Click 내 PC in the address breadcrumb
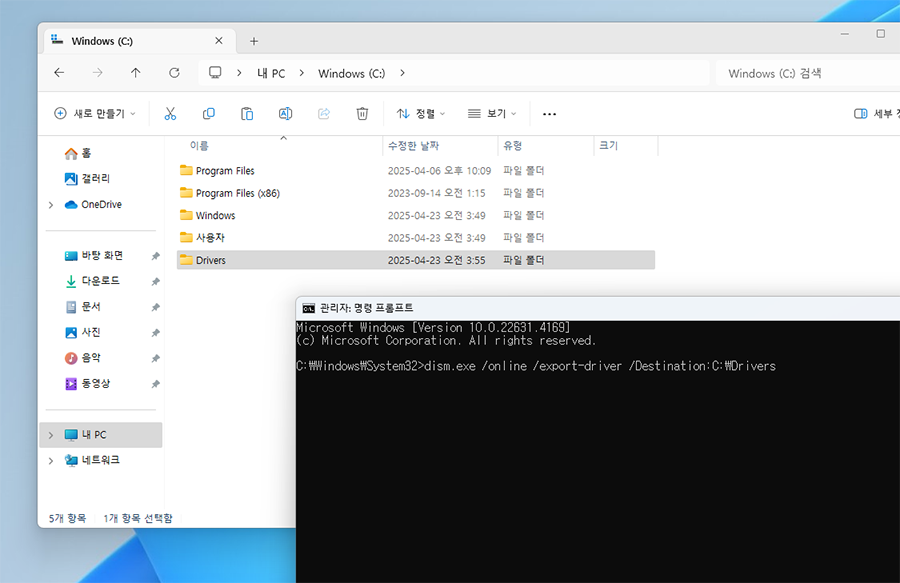Viewport: 900px width, 583px height. tap(271, 73)
